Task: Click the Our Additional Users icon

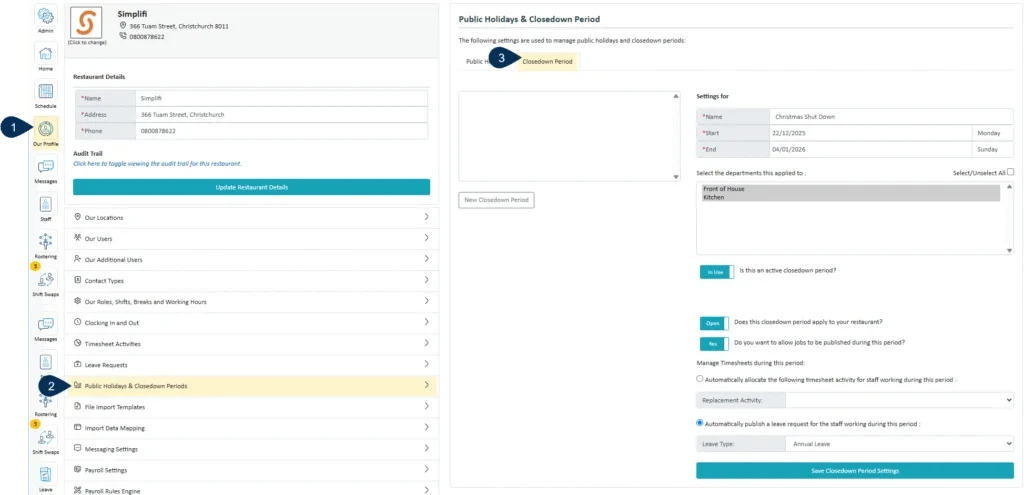Action: click(x=78, y=259)
